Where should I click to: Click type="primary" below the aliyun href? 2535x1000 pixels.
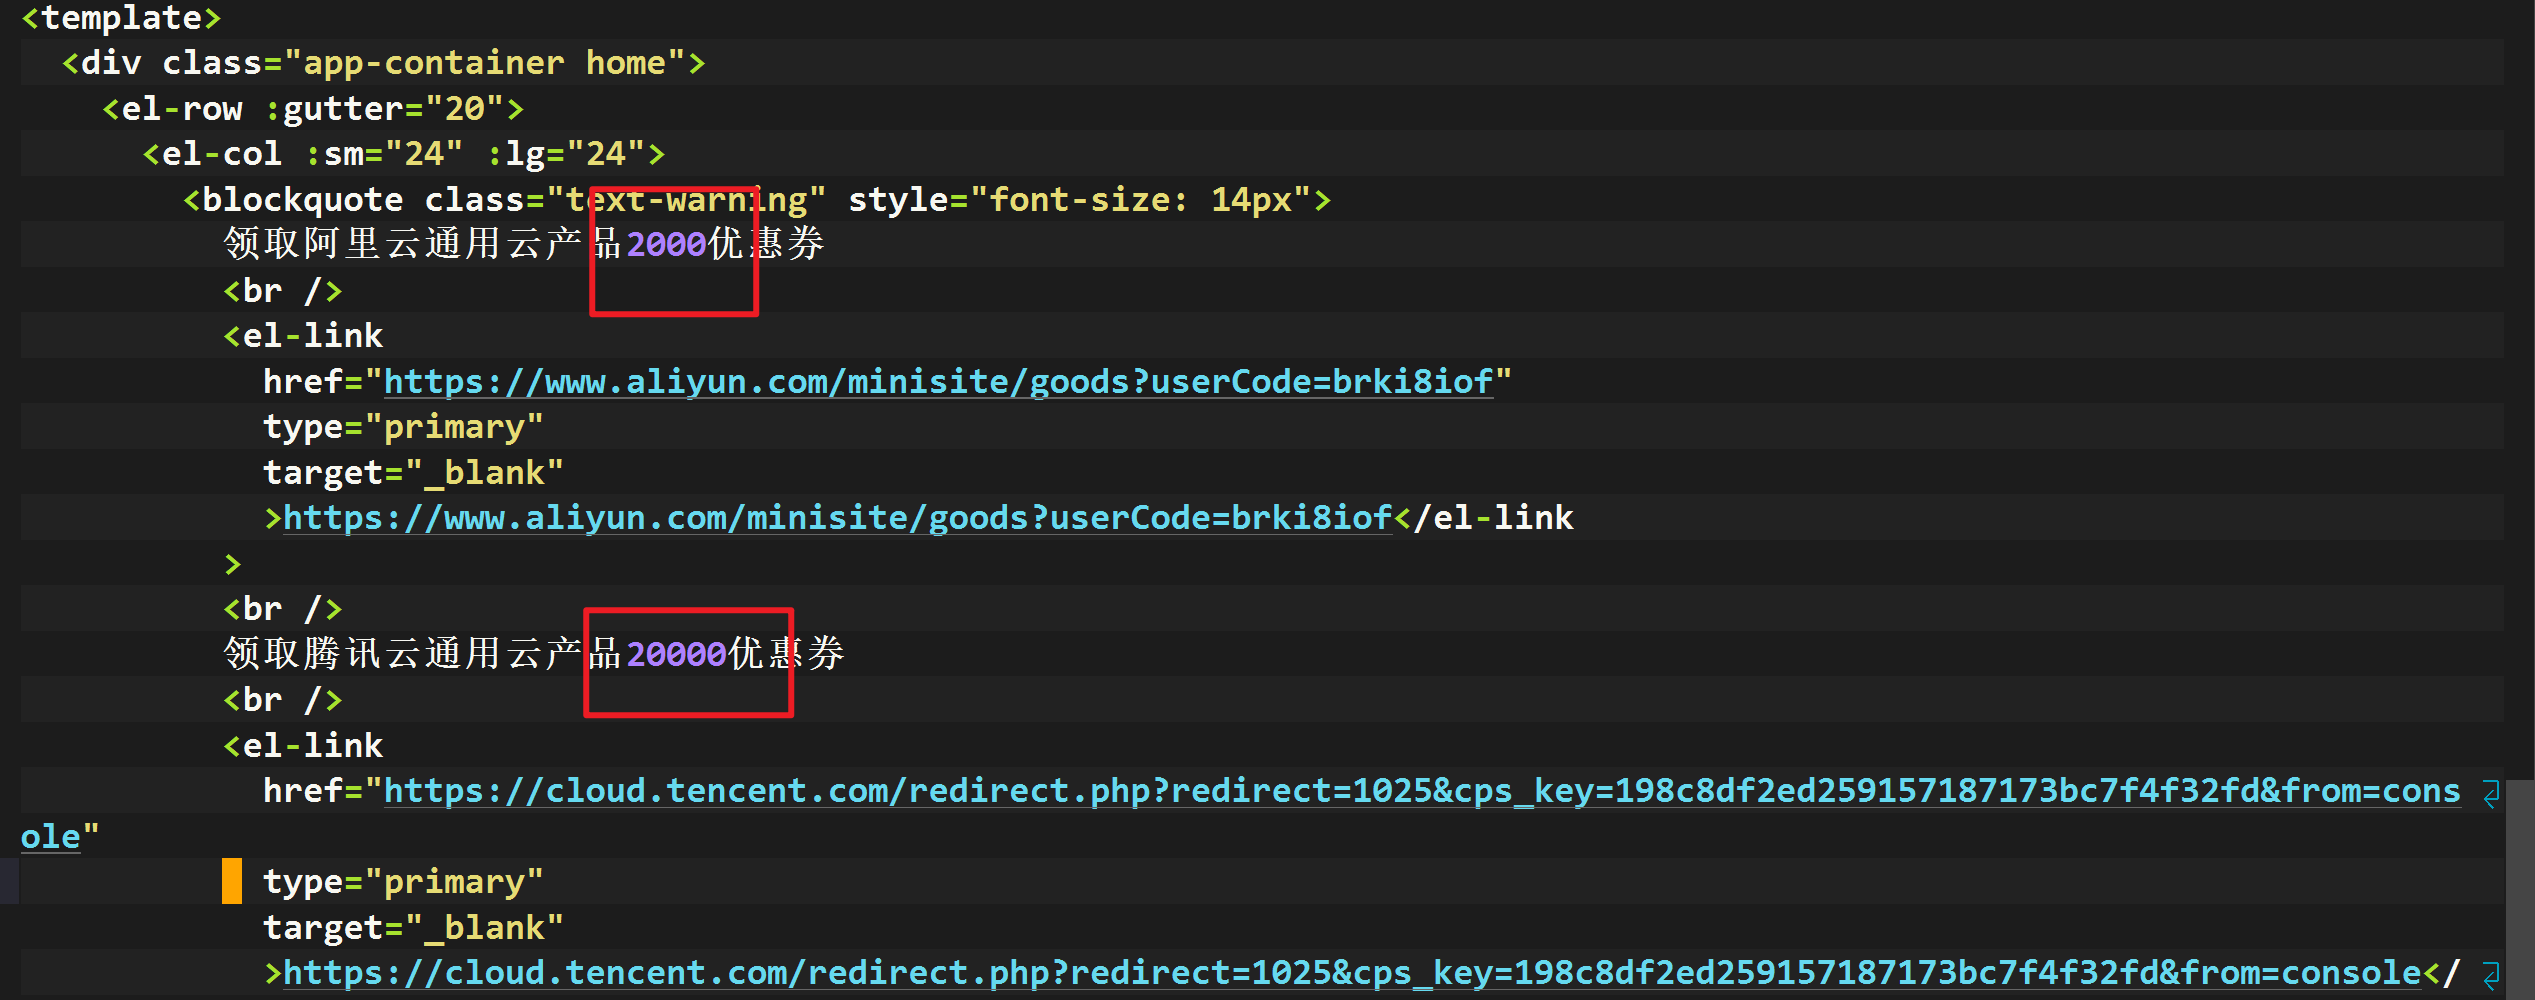pos(404,427)
